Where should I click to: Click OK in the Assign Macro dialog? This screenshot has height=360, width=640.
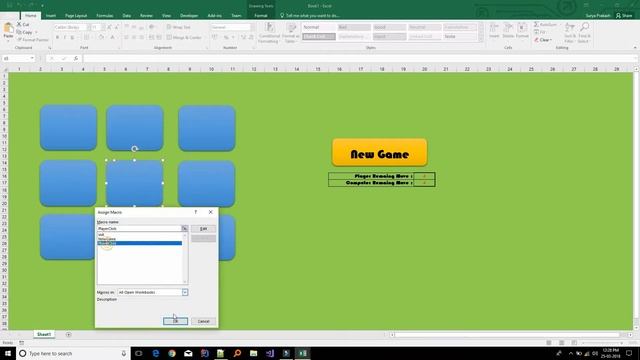[x=175, y=321]
